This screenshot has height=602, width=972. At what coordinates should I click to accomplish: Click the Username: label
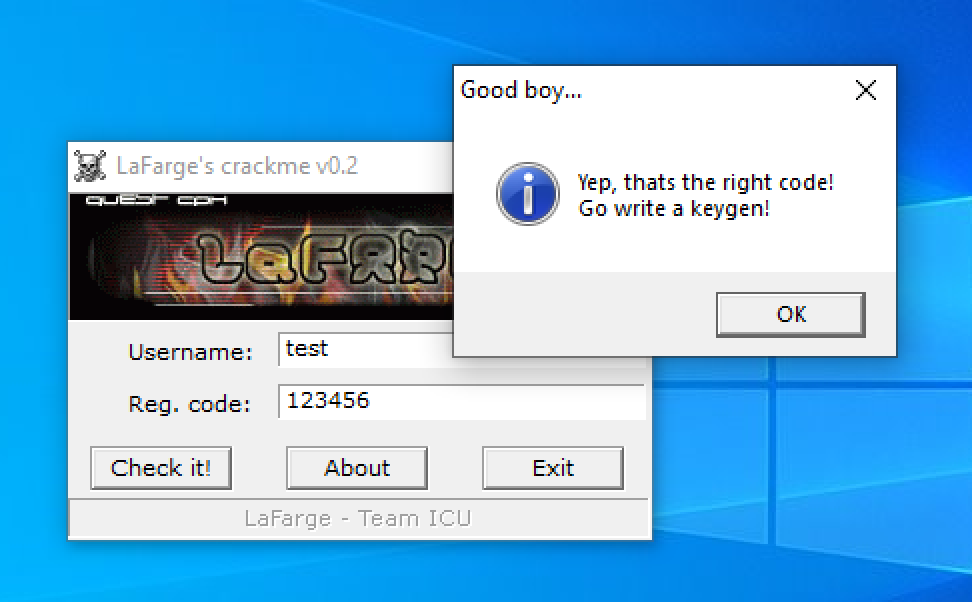pos(190,352)
